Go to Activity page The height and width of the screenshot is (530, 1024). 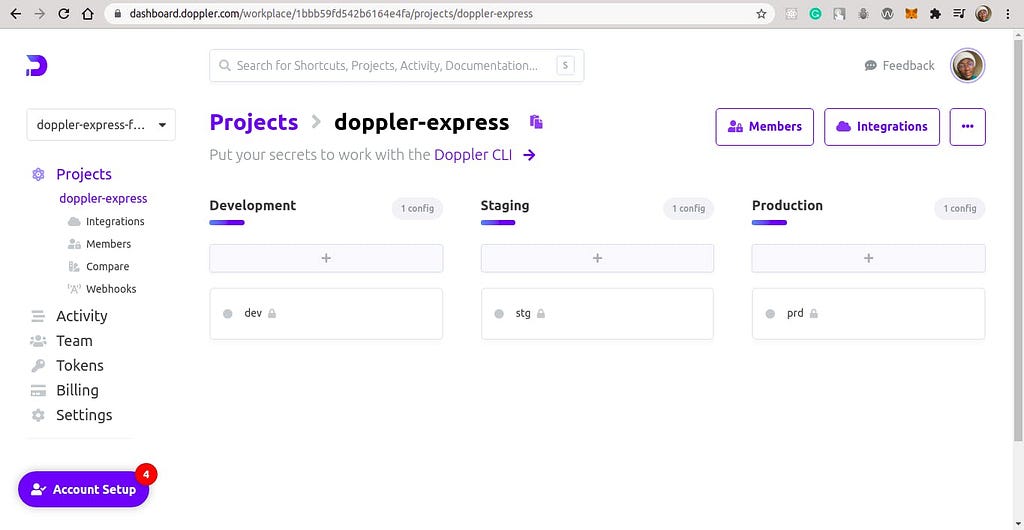(82, 316)
